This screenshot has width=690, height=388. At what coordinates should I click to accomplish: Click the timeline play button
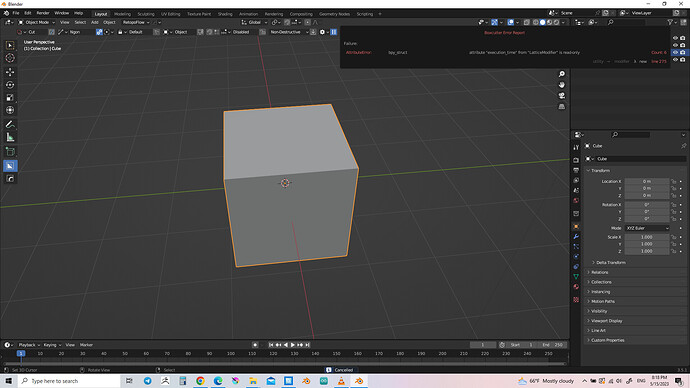coord(293,345)
